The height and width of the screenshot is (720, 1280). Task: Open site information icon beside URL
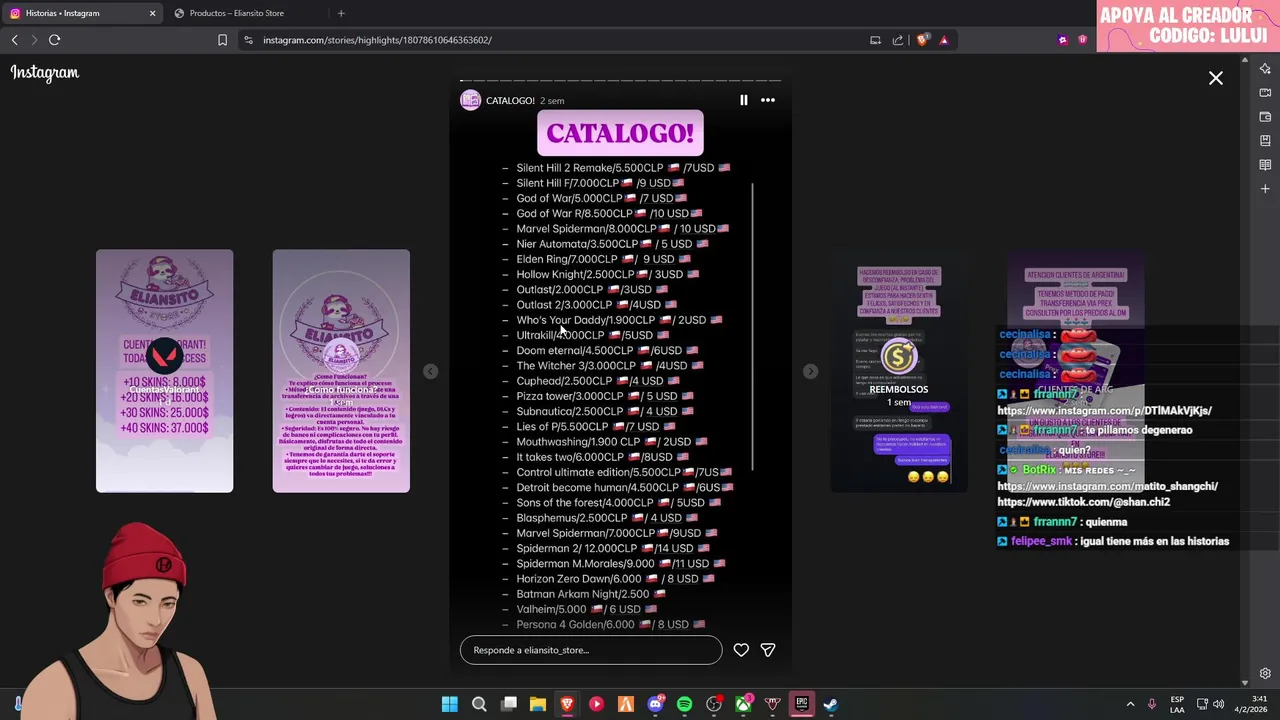tap(248, 40)
